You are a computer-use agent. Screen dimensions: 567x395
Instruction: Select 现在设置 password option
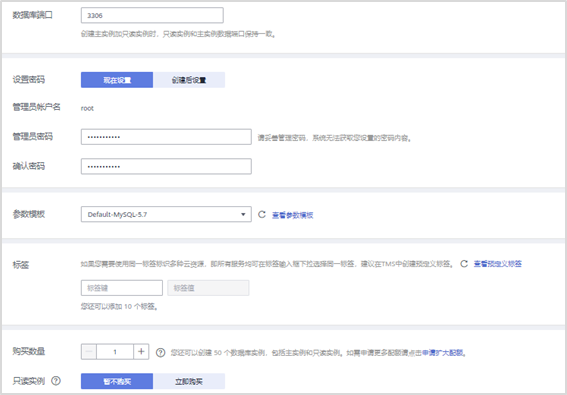[x=117, y=80]
